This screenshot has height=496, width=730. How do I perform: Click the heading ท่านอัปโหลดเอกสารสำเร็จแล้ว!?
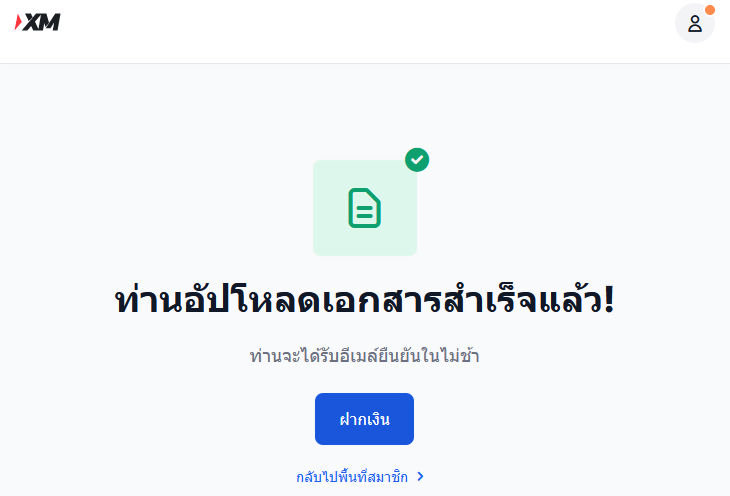tap(365, 299)
